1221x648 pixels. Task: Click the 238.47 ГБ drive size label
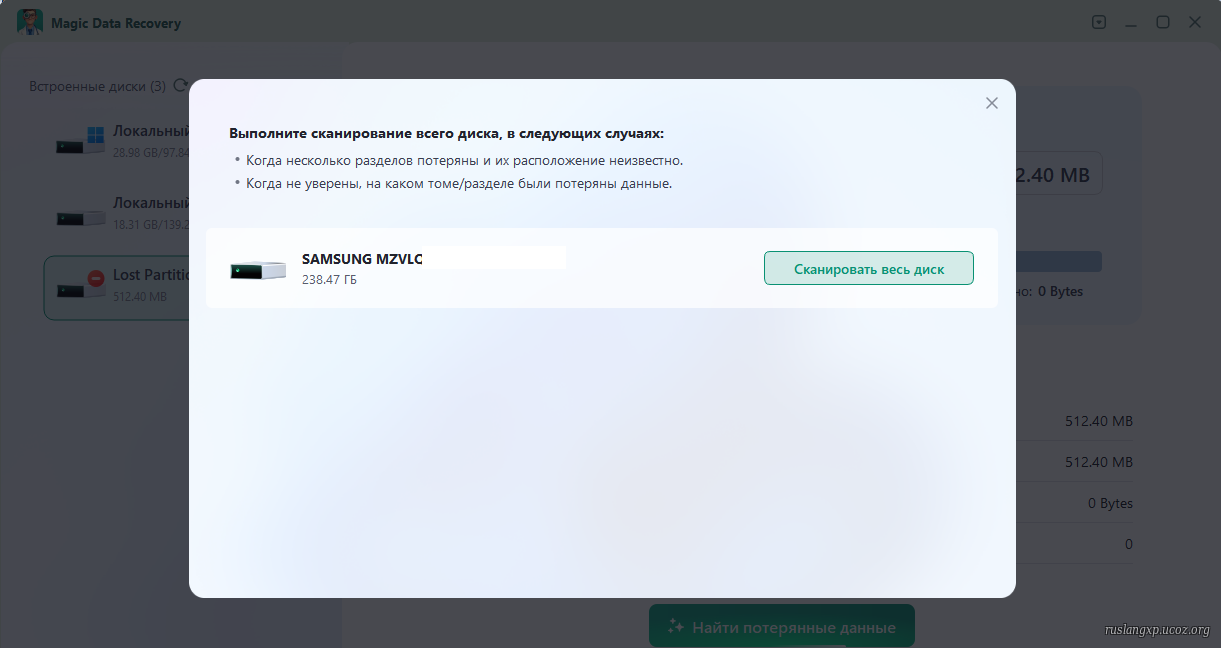coord(329,280)
